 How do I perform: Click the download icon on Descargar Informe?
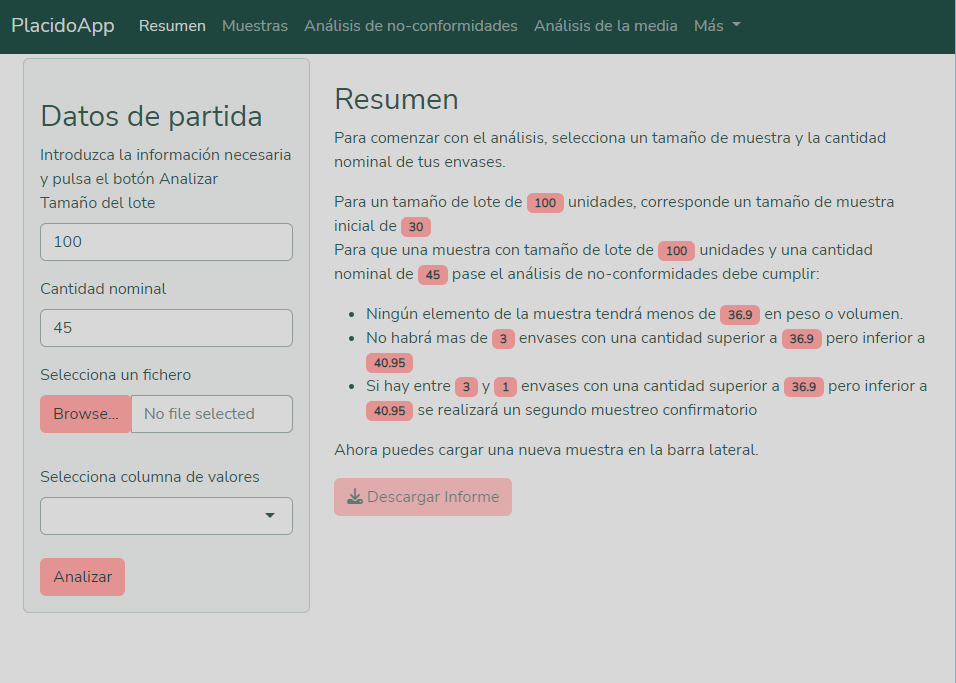355,497
